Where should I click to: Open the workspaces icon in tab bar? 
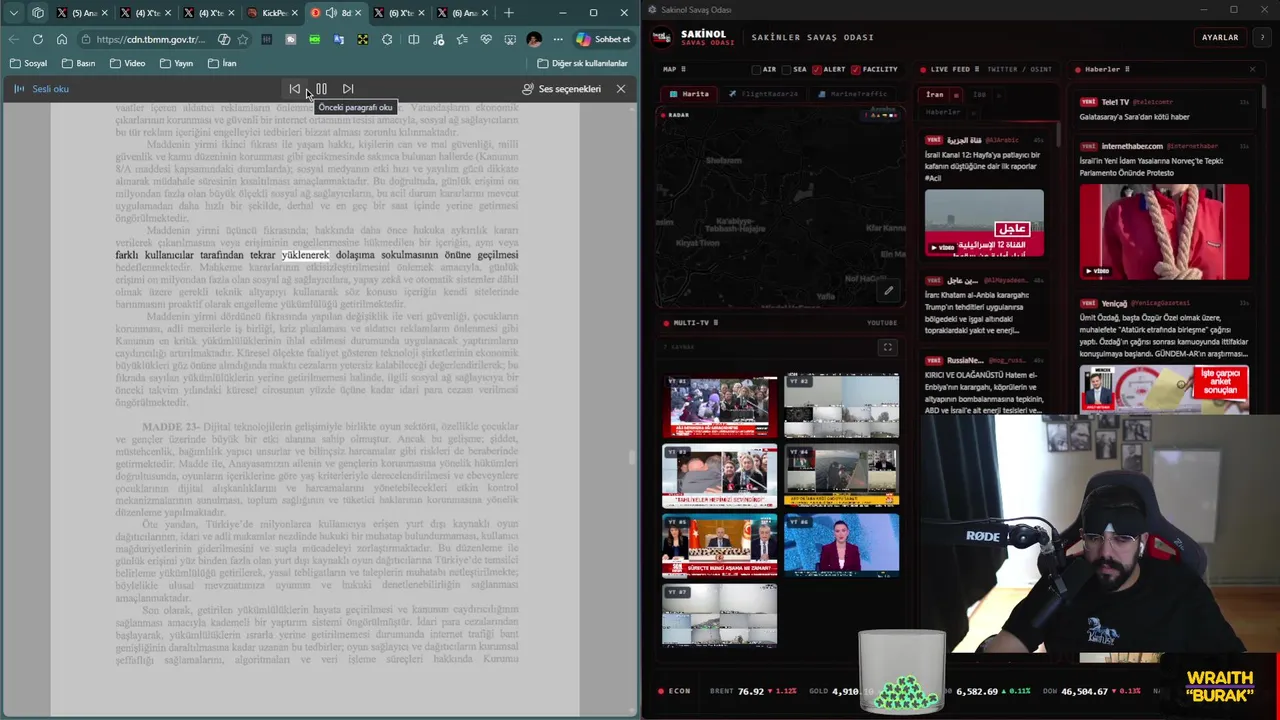click(38, 13)
